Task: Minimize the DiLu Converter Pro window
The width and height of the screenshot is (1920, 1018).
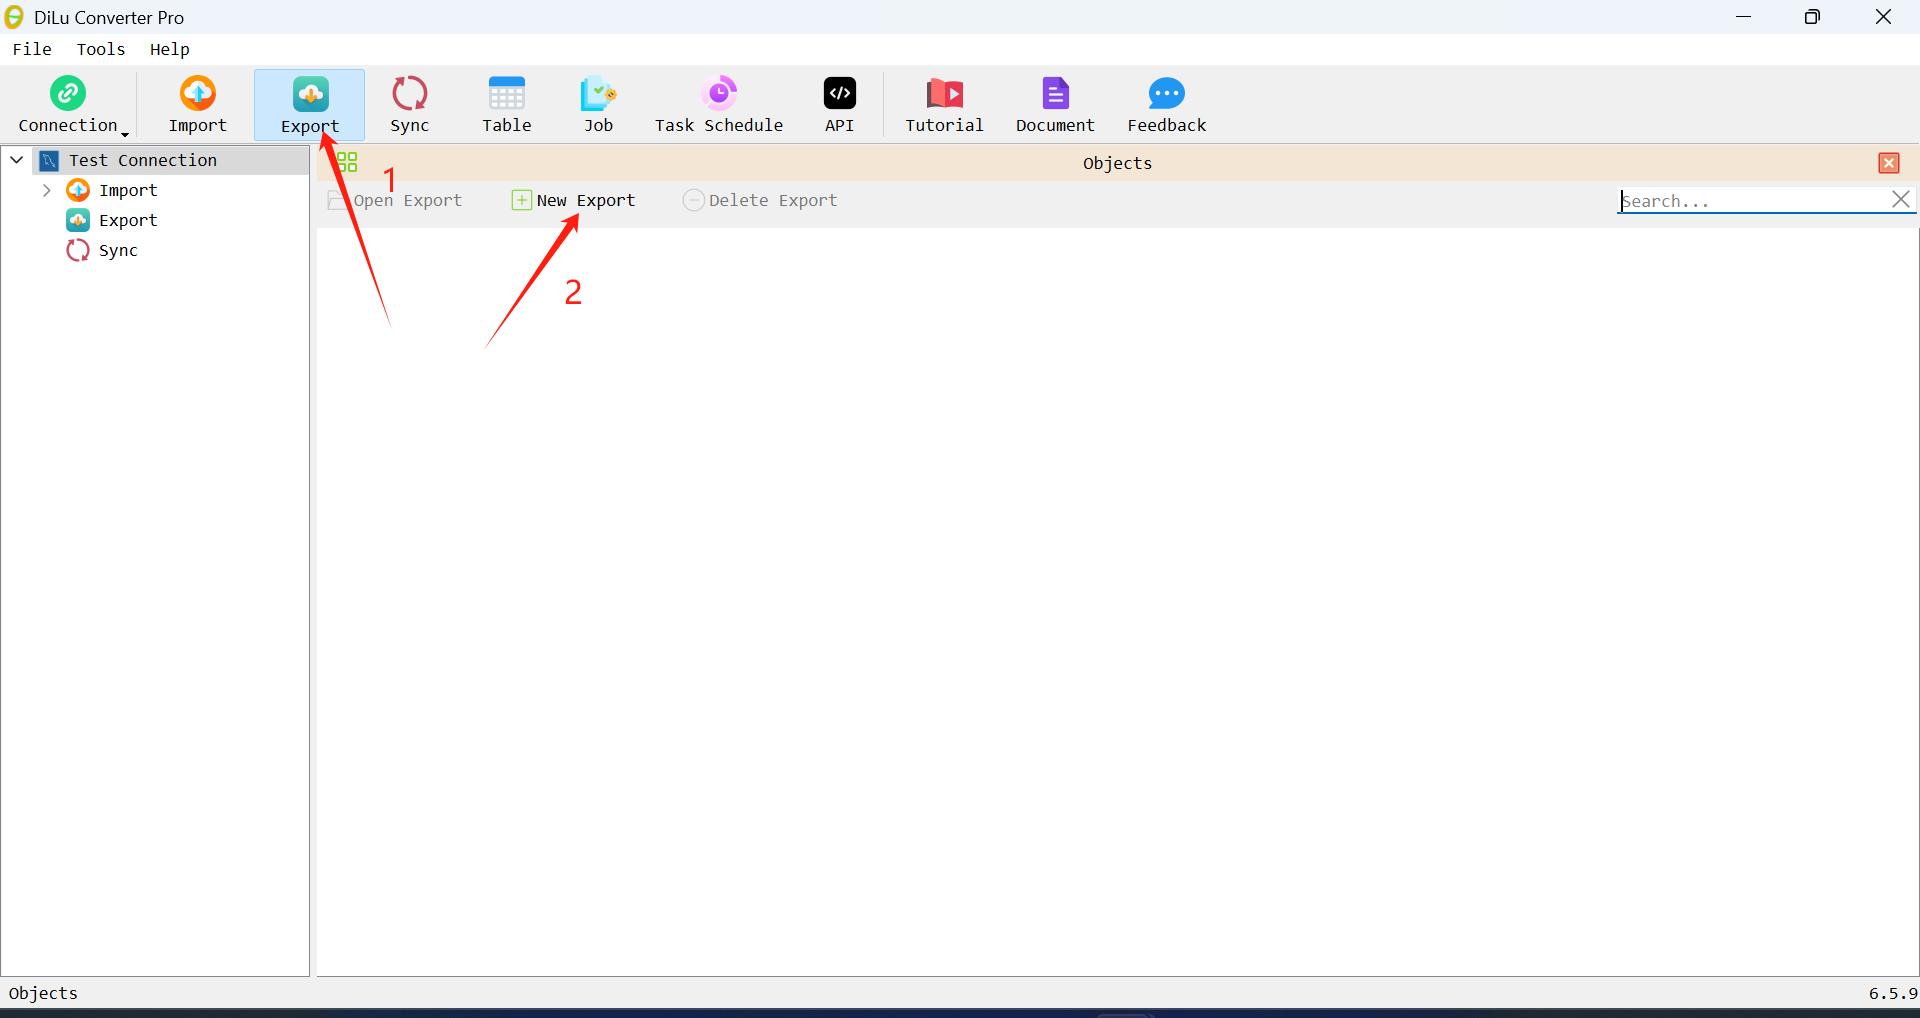Action: (1744, 17)
